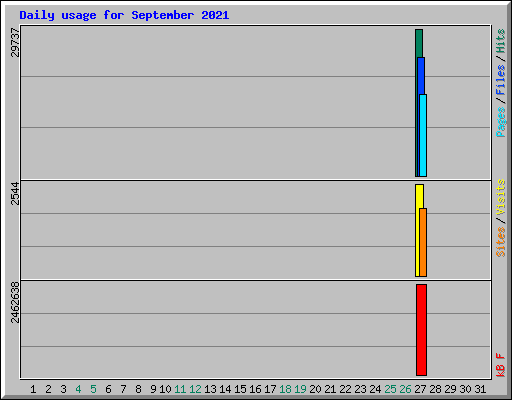This screenshot has width=512, height=400.
Task: Click the y-axis value 29737
Action: tap(15, 42)
